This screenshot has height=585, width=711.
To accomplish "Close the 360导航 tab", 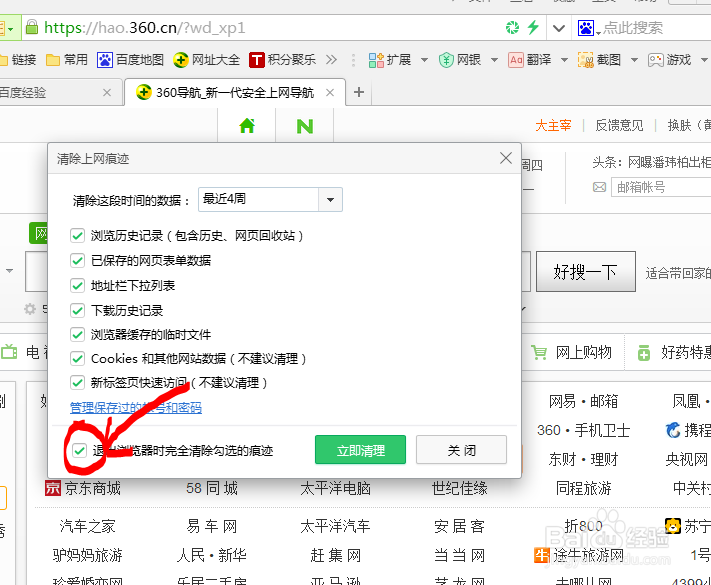I will pos(330,93).
